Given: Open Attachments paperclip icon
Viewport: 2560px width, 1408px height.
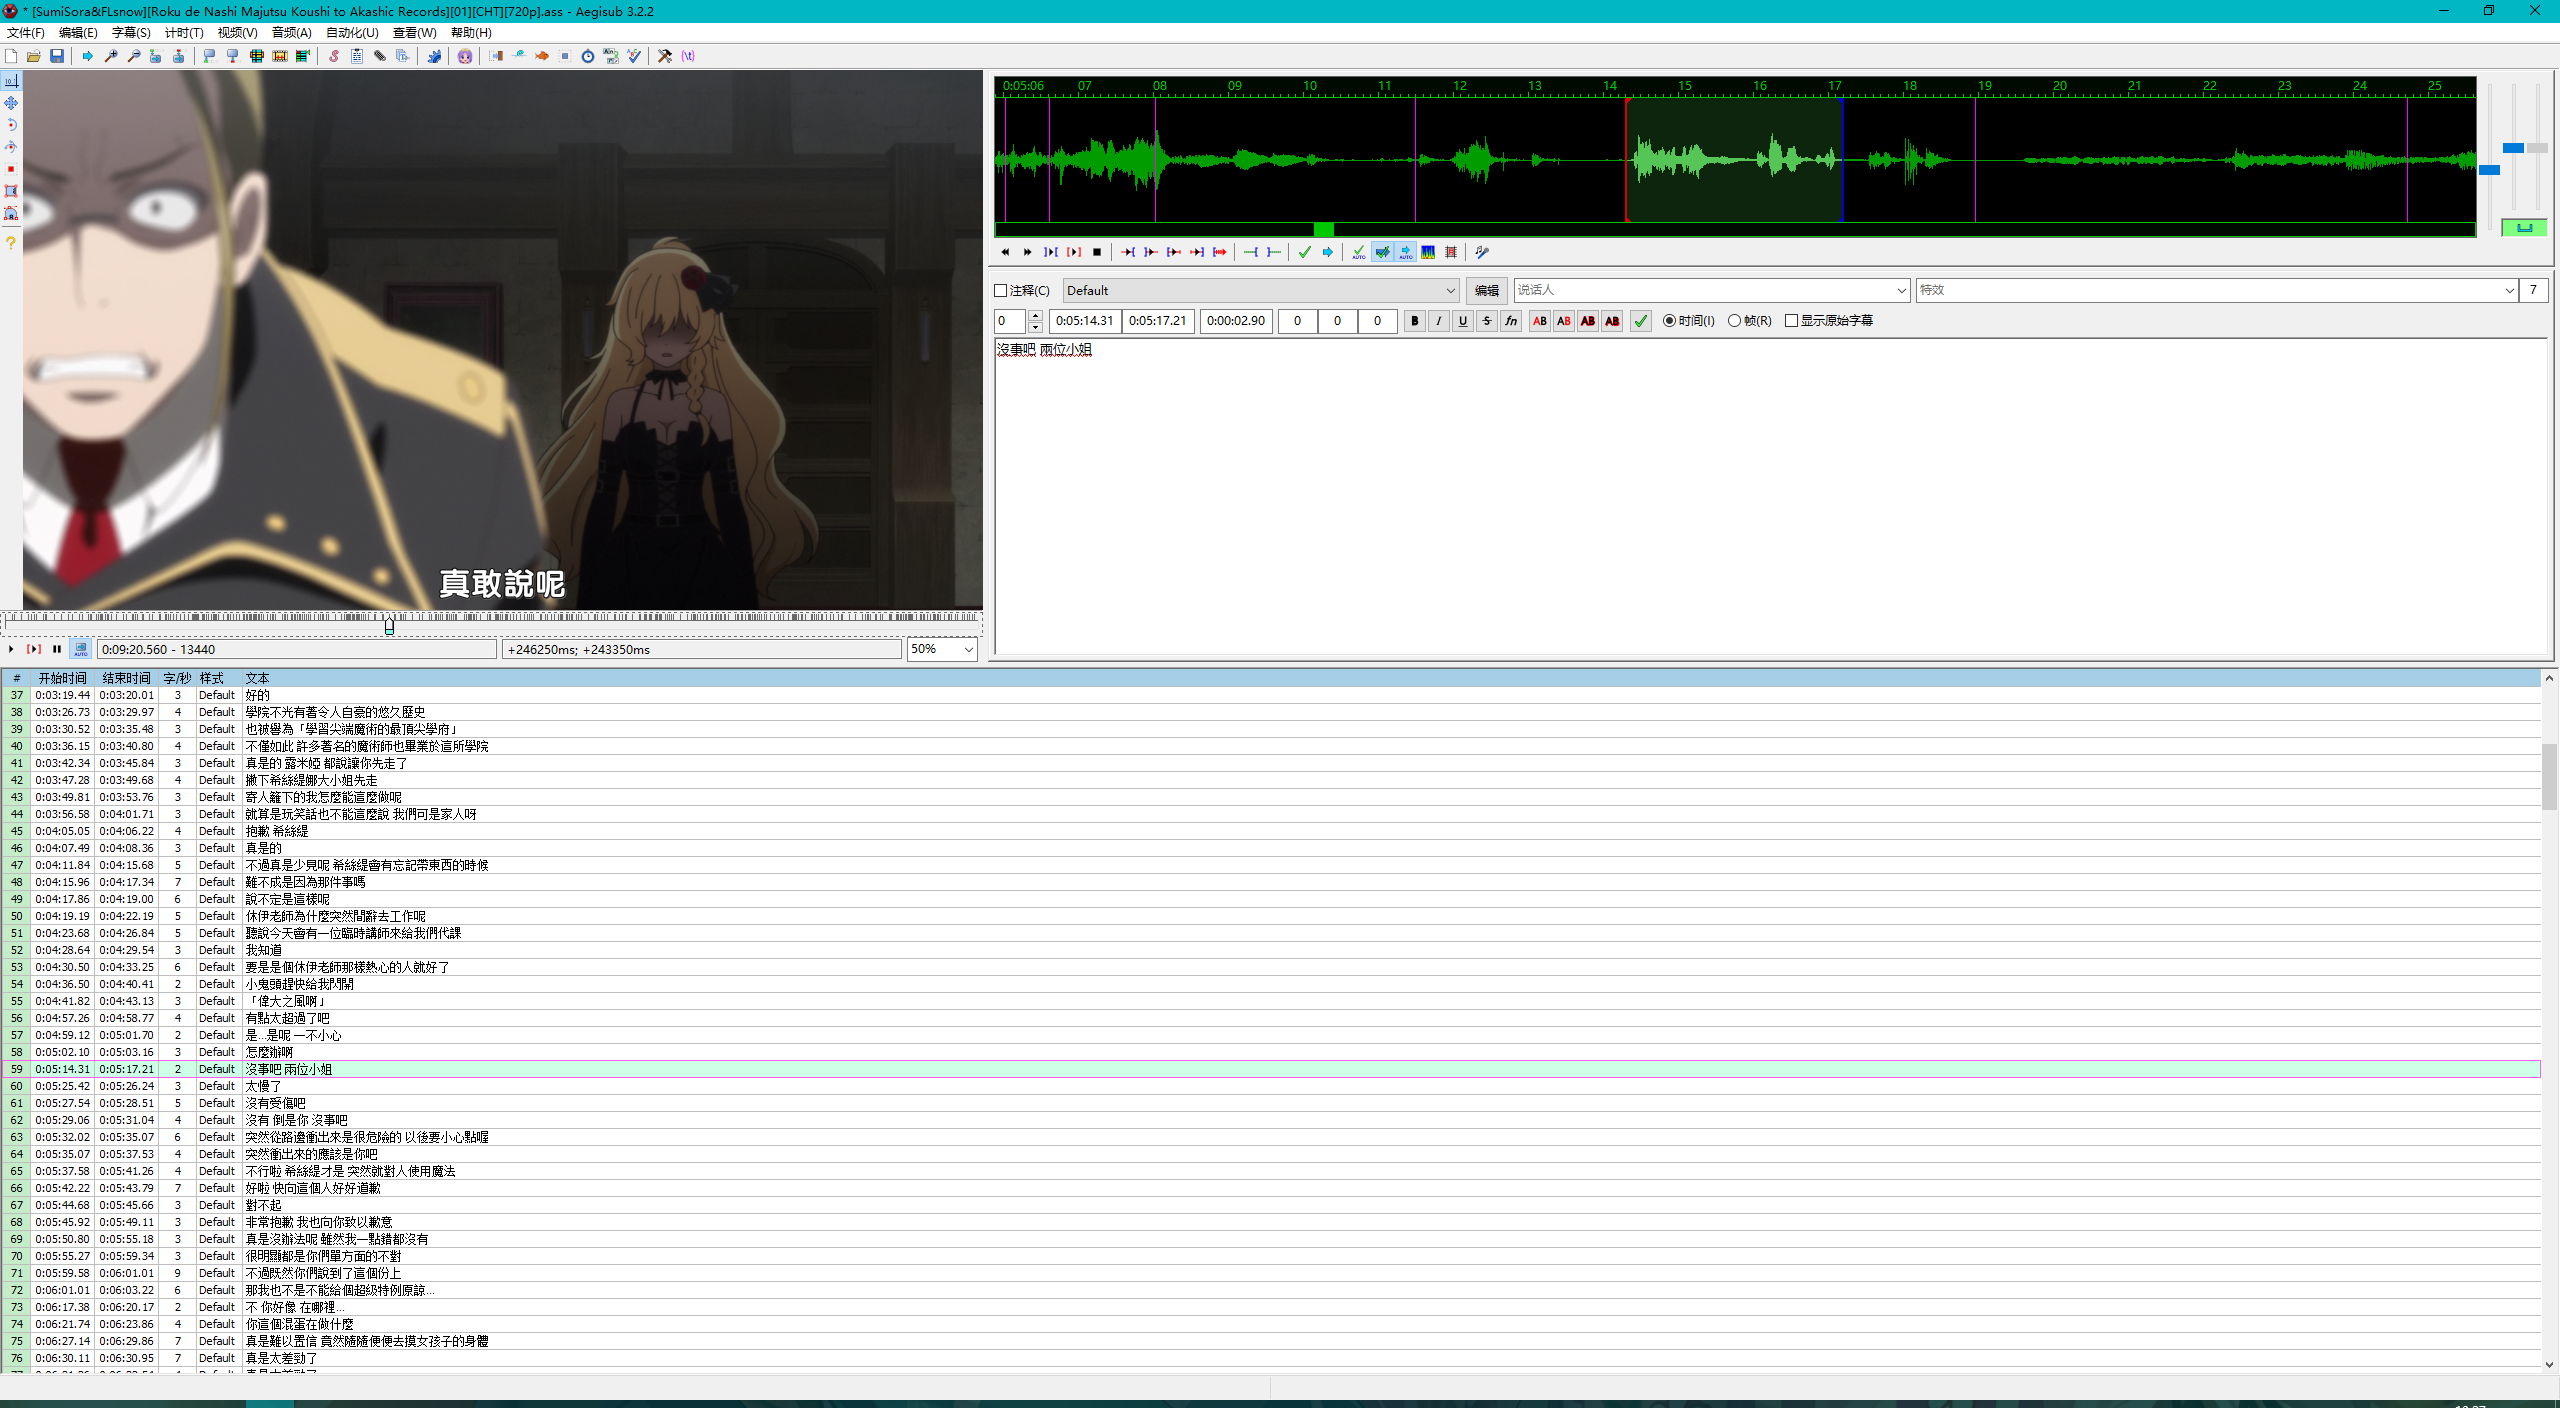Looking at the screenshot, I should [x=380, y=56].
